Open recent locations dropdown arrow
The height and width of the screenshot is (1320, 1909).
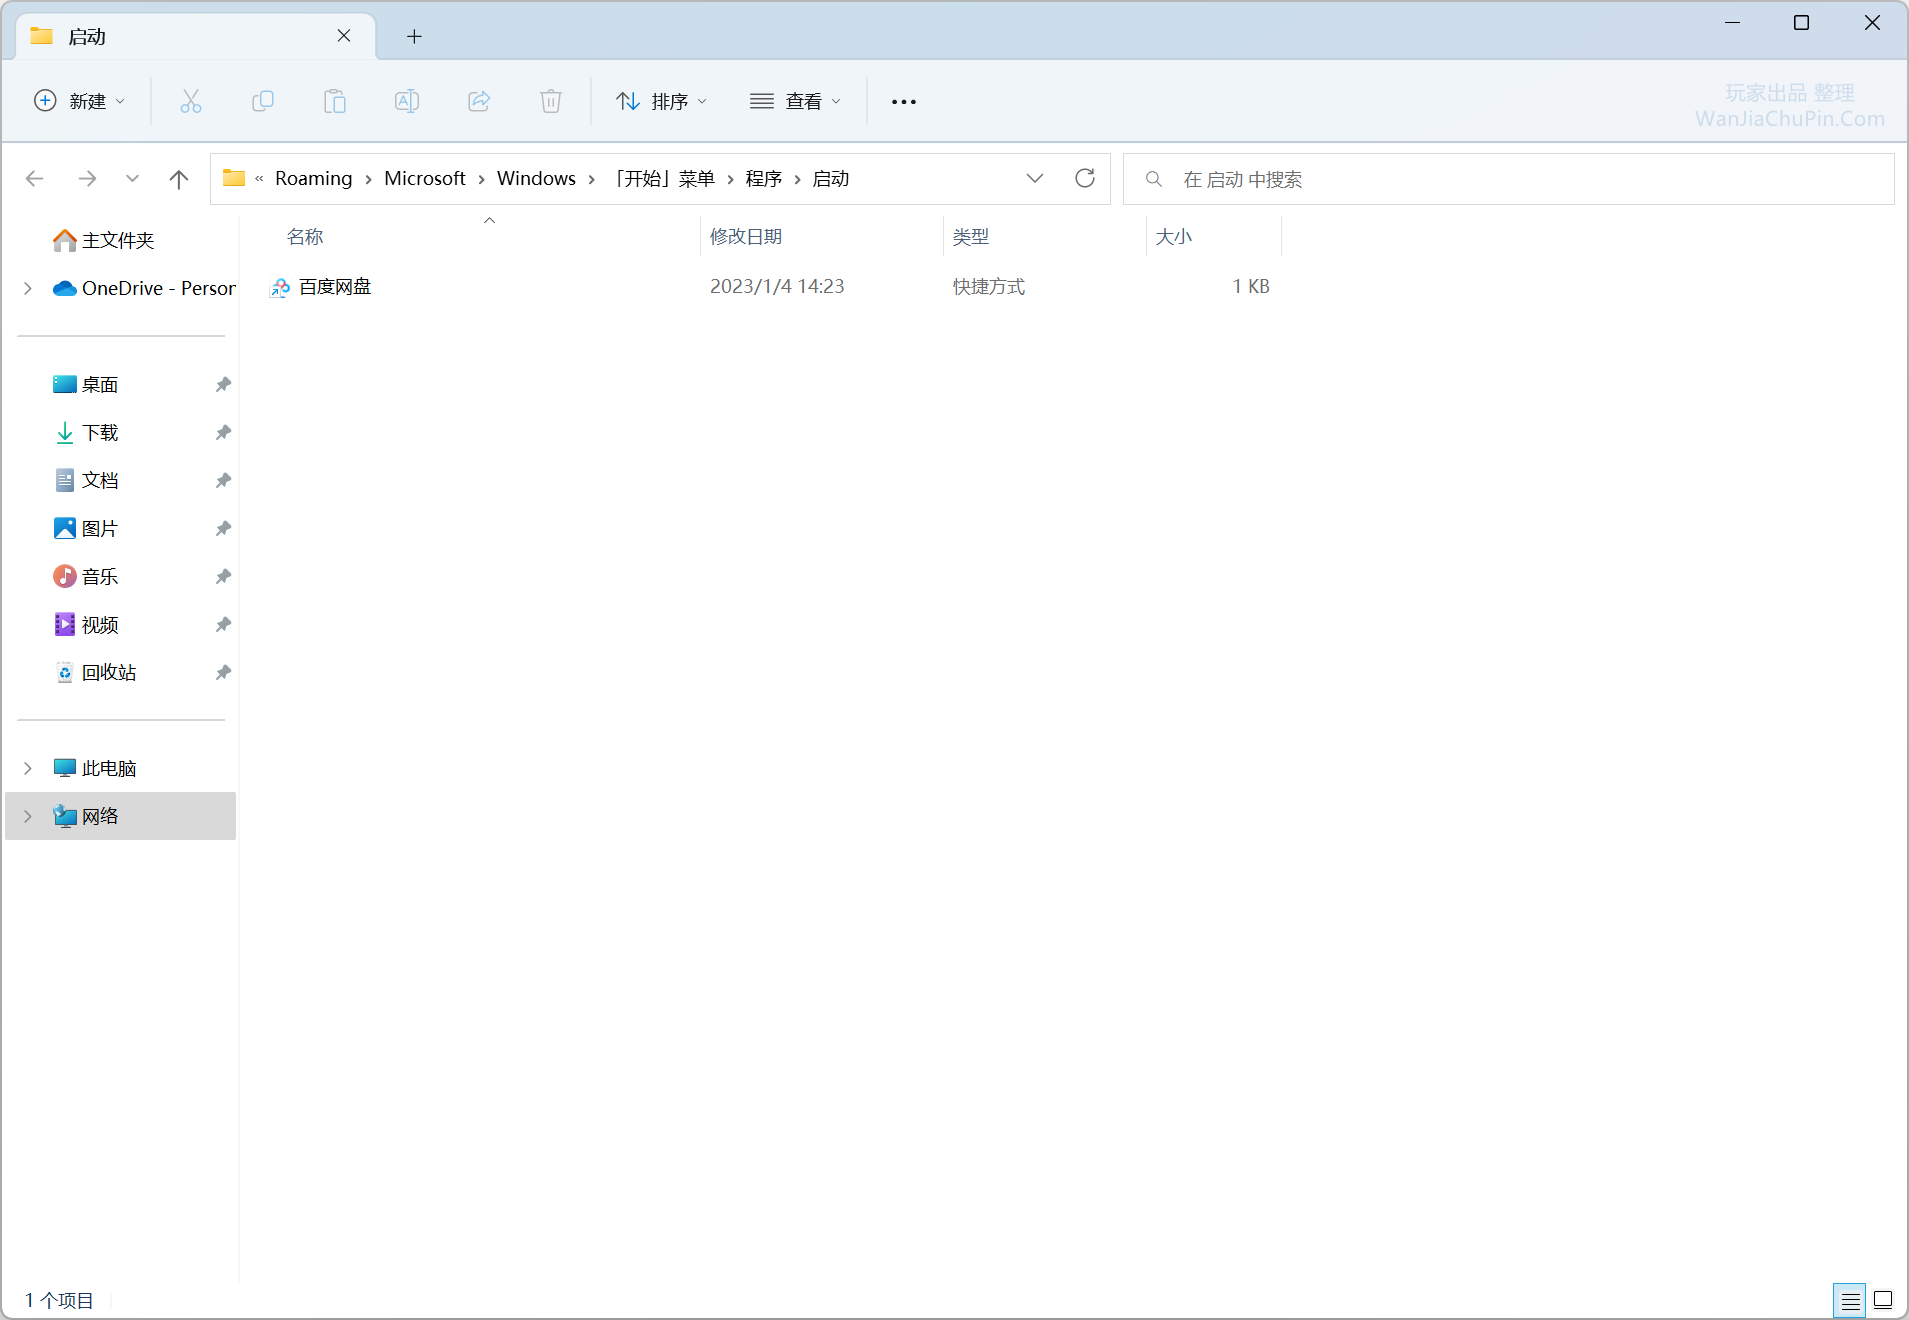coord(132,179)
